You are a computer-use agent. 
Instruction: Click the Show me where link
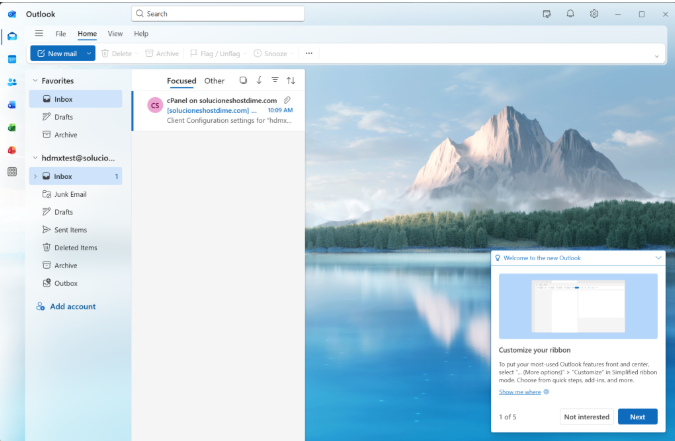click(x=520, y=392)
